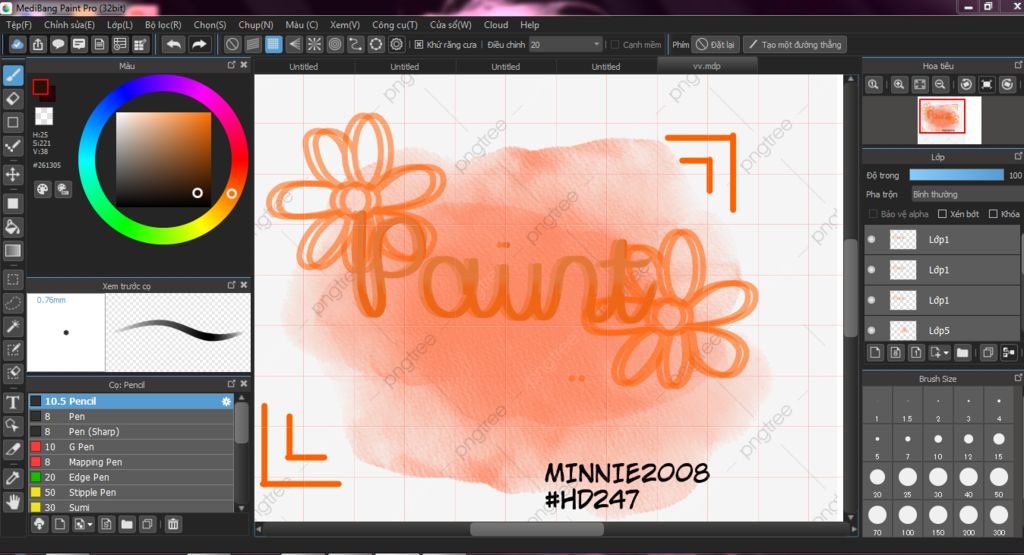Select the Hand pan tool
Image resolution: width=1024 pixels, height=555 pixels.
click(13, 502)
